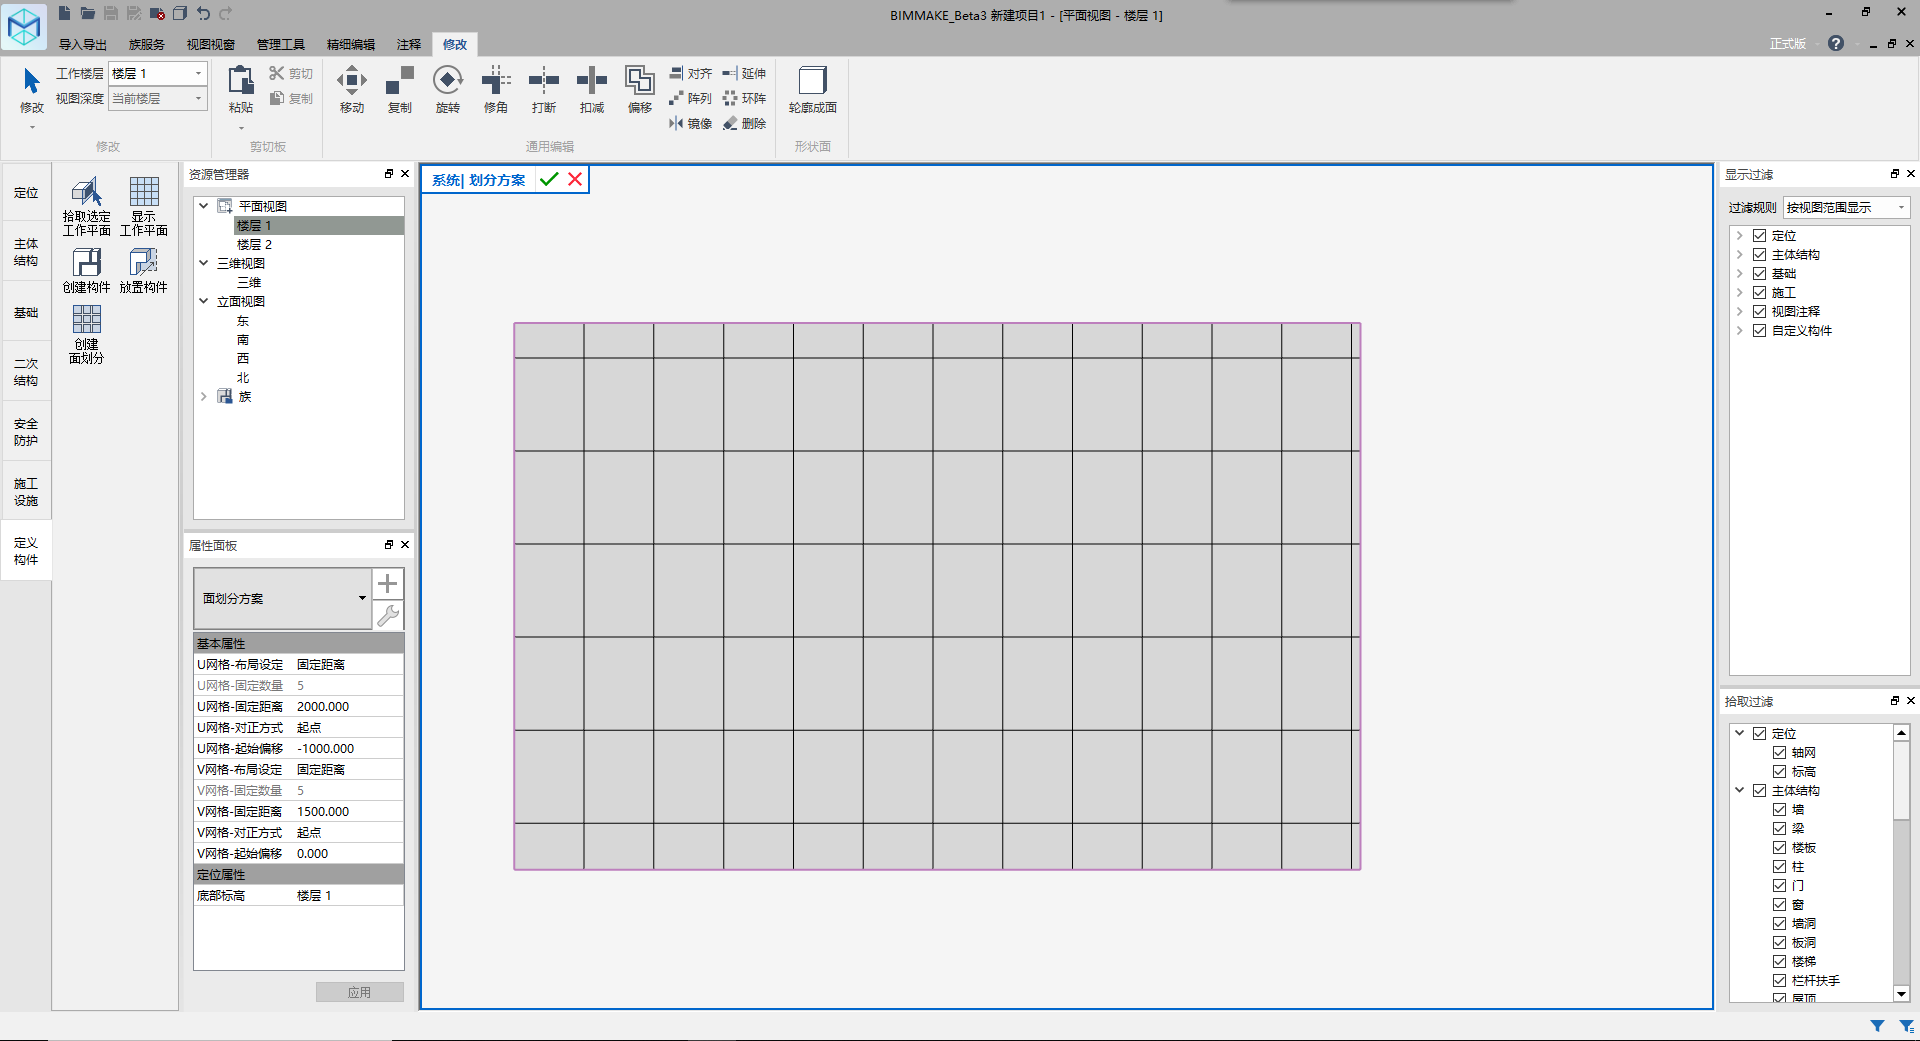Cancel the 划分方案 with red X
The width and height of the screenshot is (1920, 1041).
[575, 179]
